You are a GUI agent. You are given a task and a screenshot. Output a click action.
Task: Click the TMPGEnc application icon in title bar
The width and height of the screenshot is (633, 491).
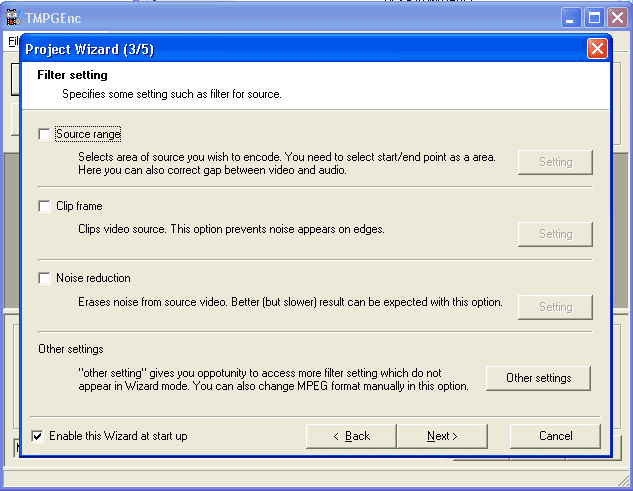13,18
